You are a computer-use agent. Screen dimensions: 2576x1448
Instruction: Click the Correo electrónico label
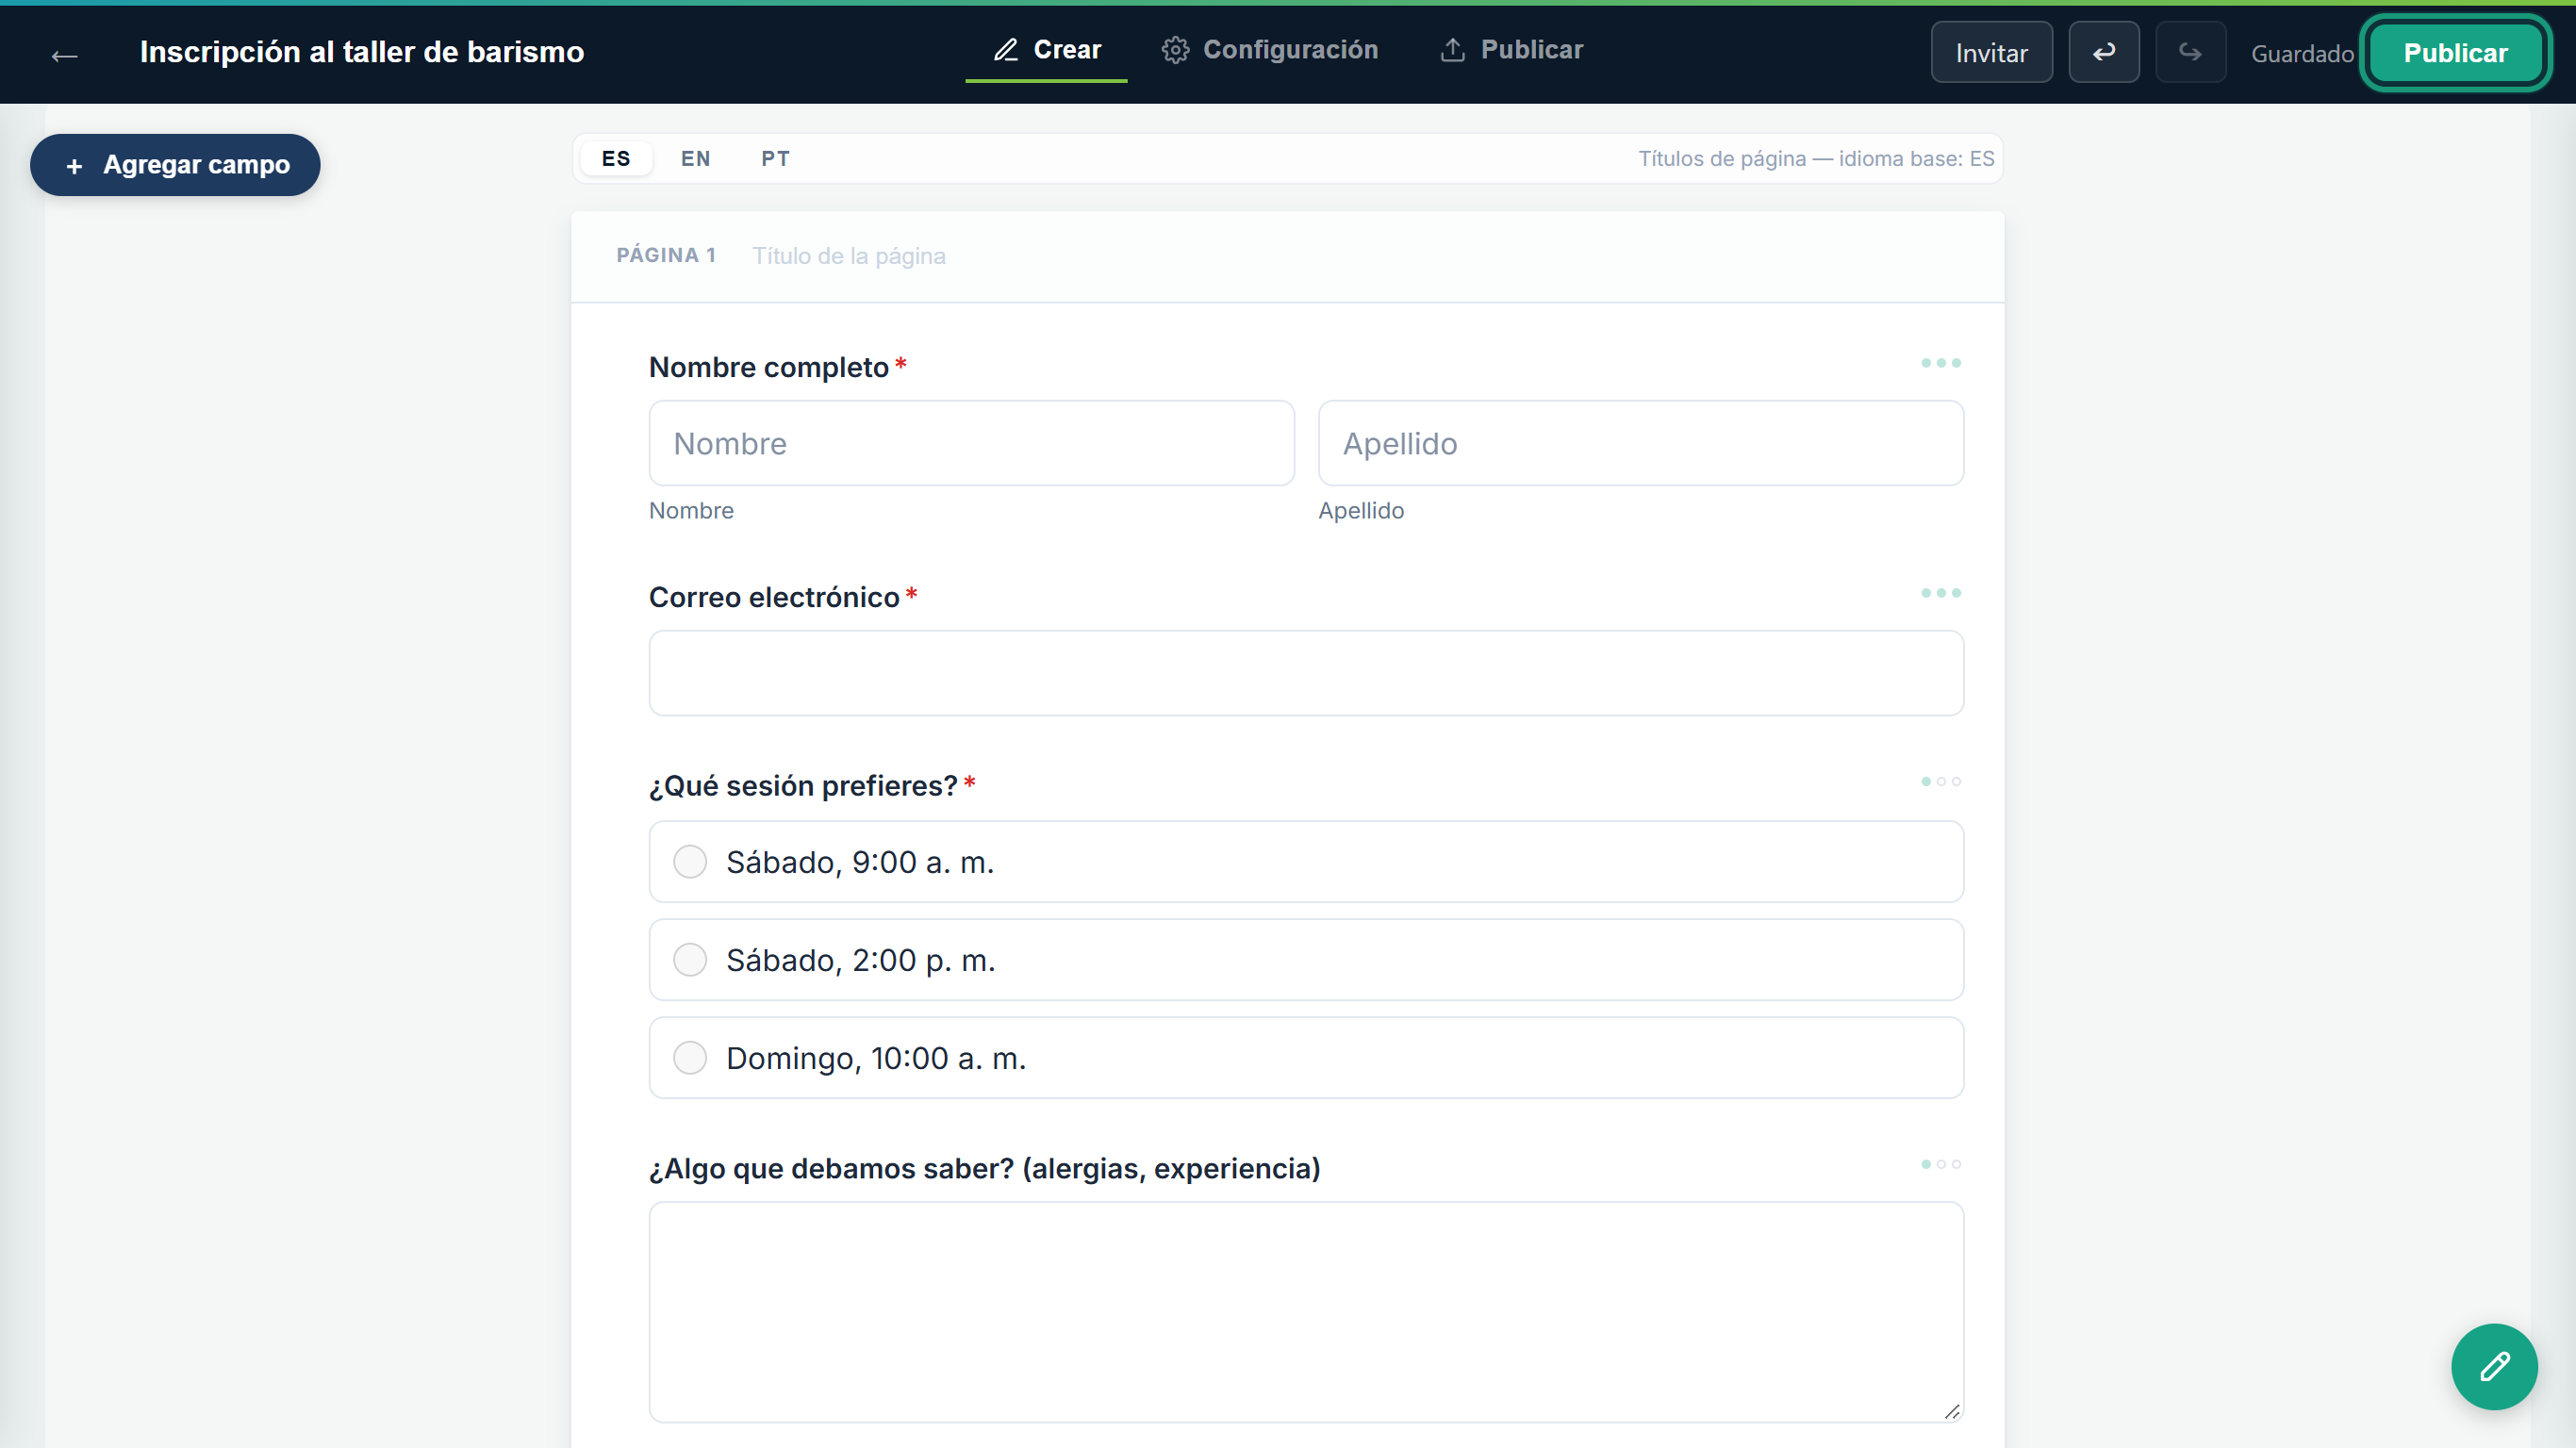point(774,597)
